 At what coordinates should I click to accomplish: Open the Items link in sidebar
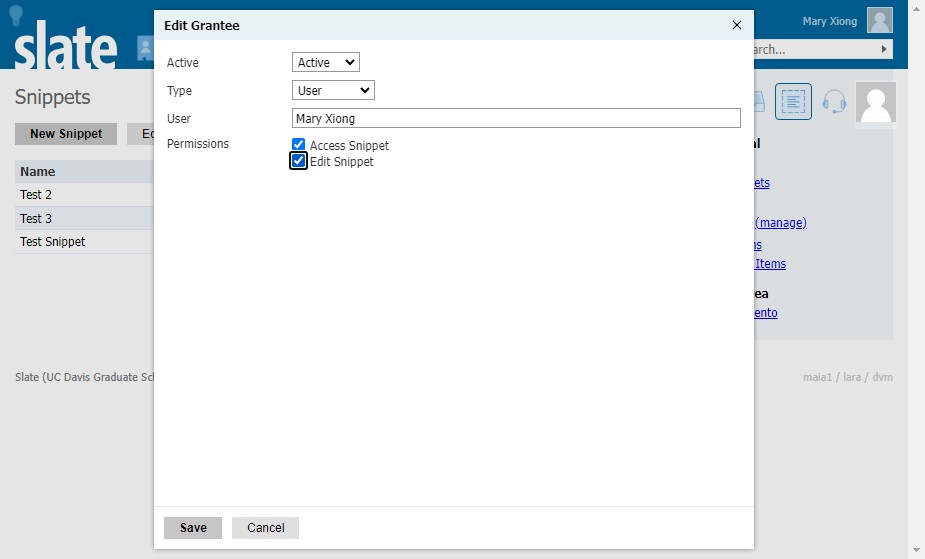click(x=770, y=264)
